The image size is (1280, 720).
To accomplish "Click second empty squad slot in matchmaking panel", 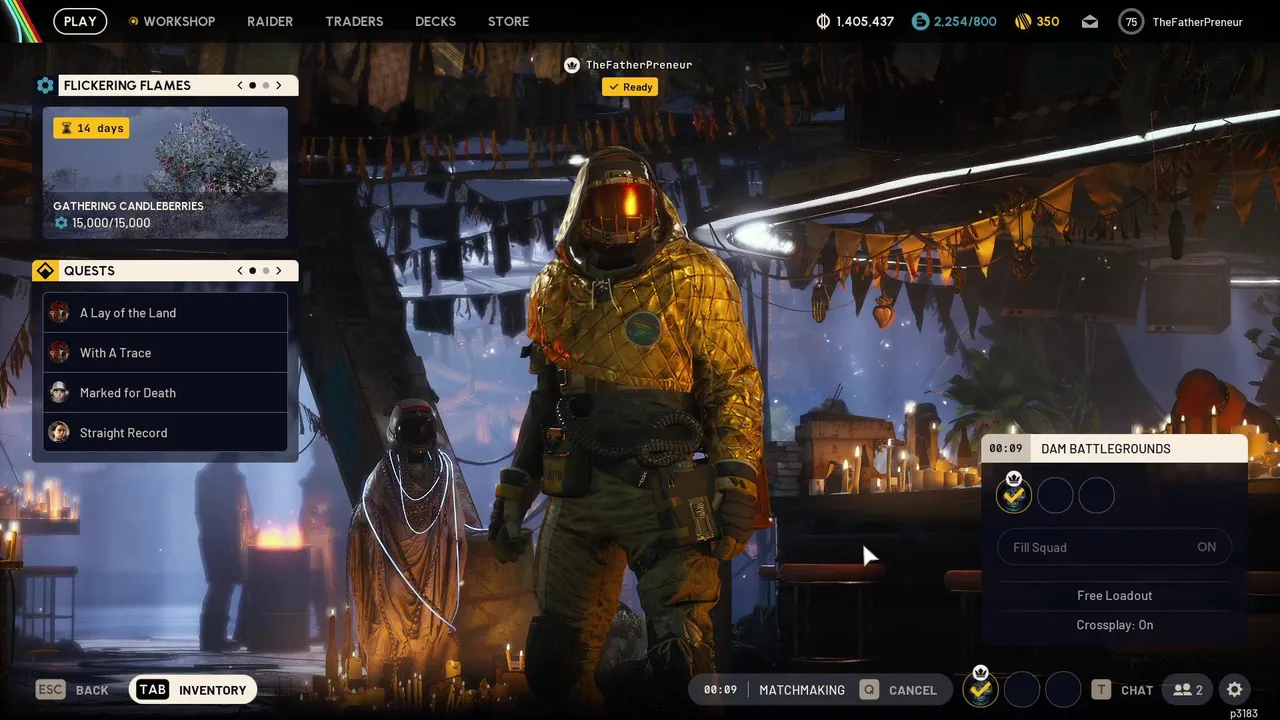I will (1055, 495).
